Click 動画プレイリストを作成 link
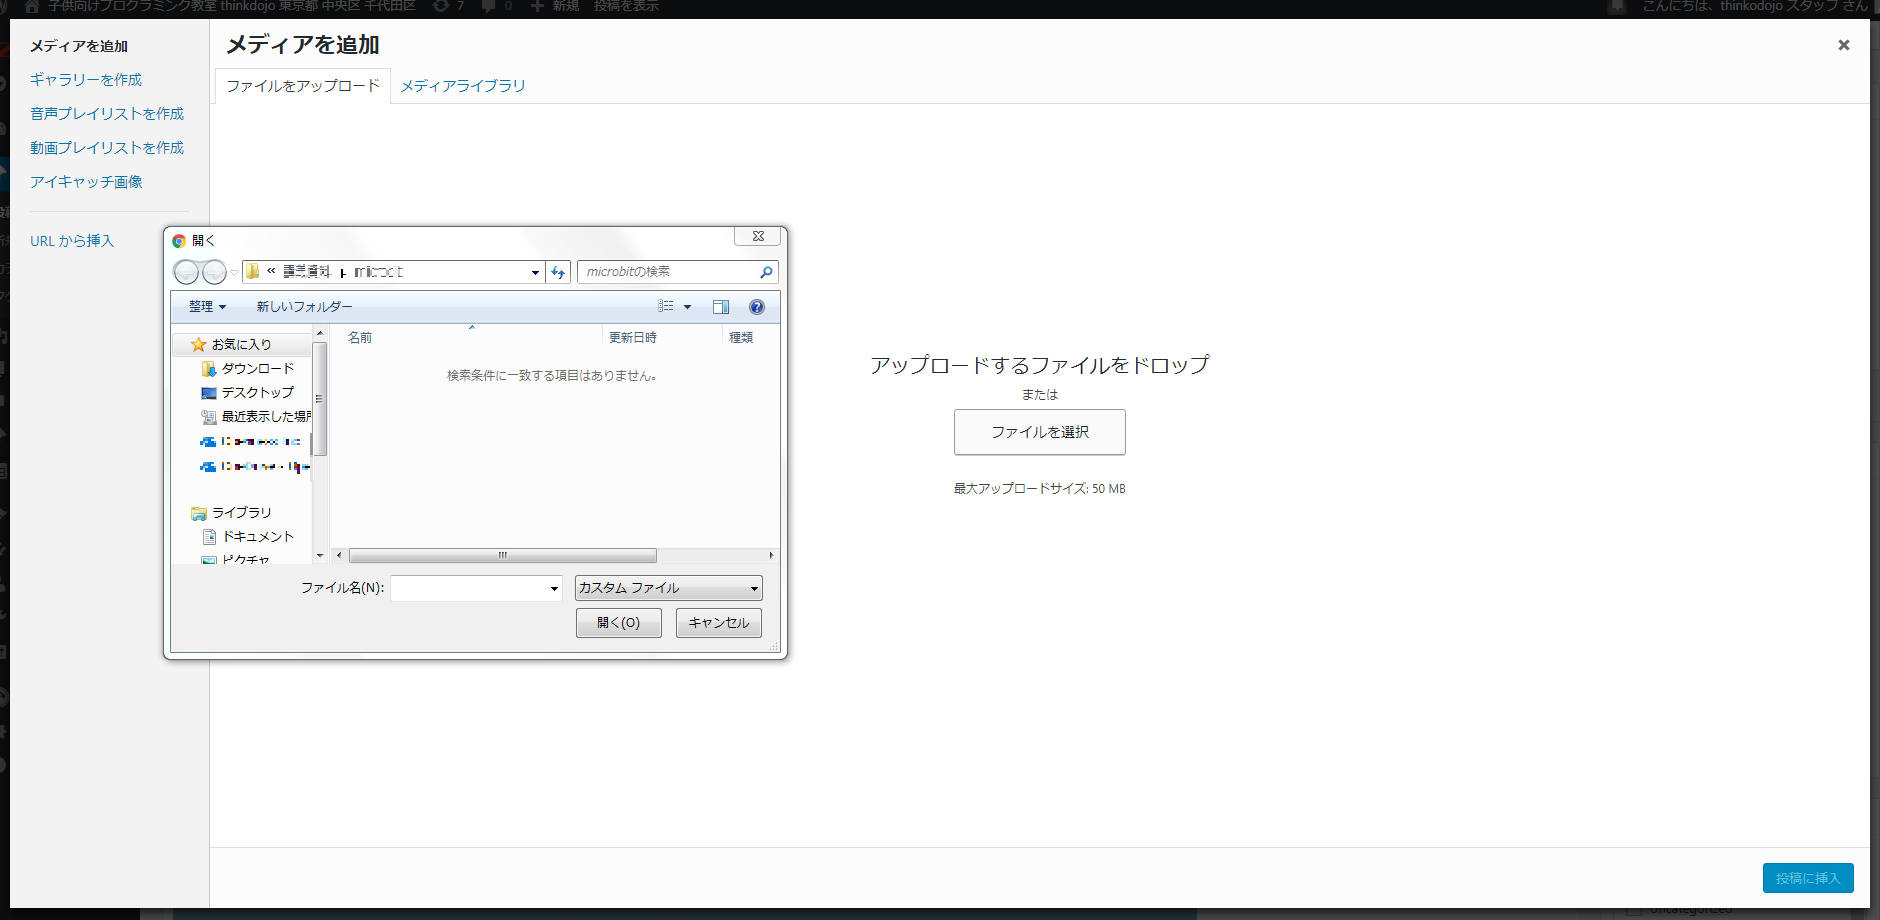Viewport: 1880px width, 920px height. click(x=107, y=148)
